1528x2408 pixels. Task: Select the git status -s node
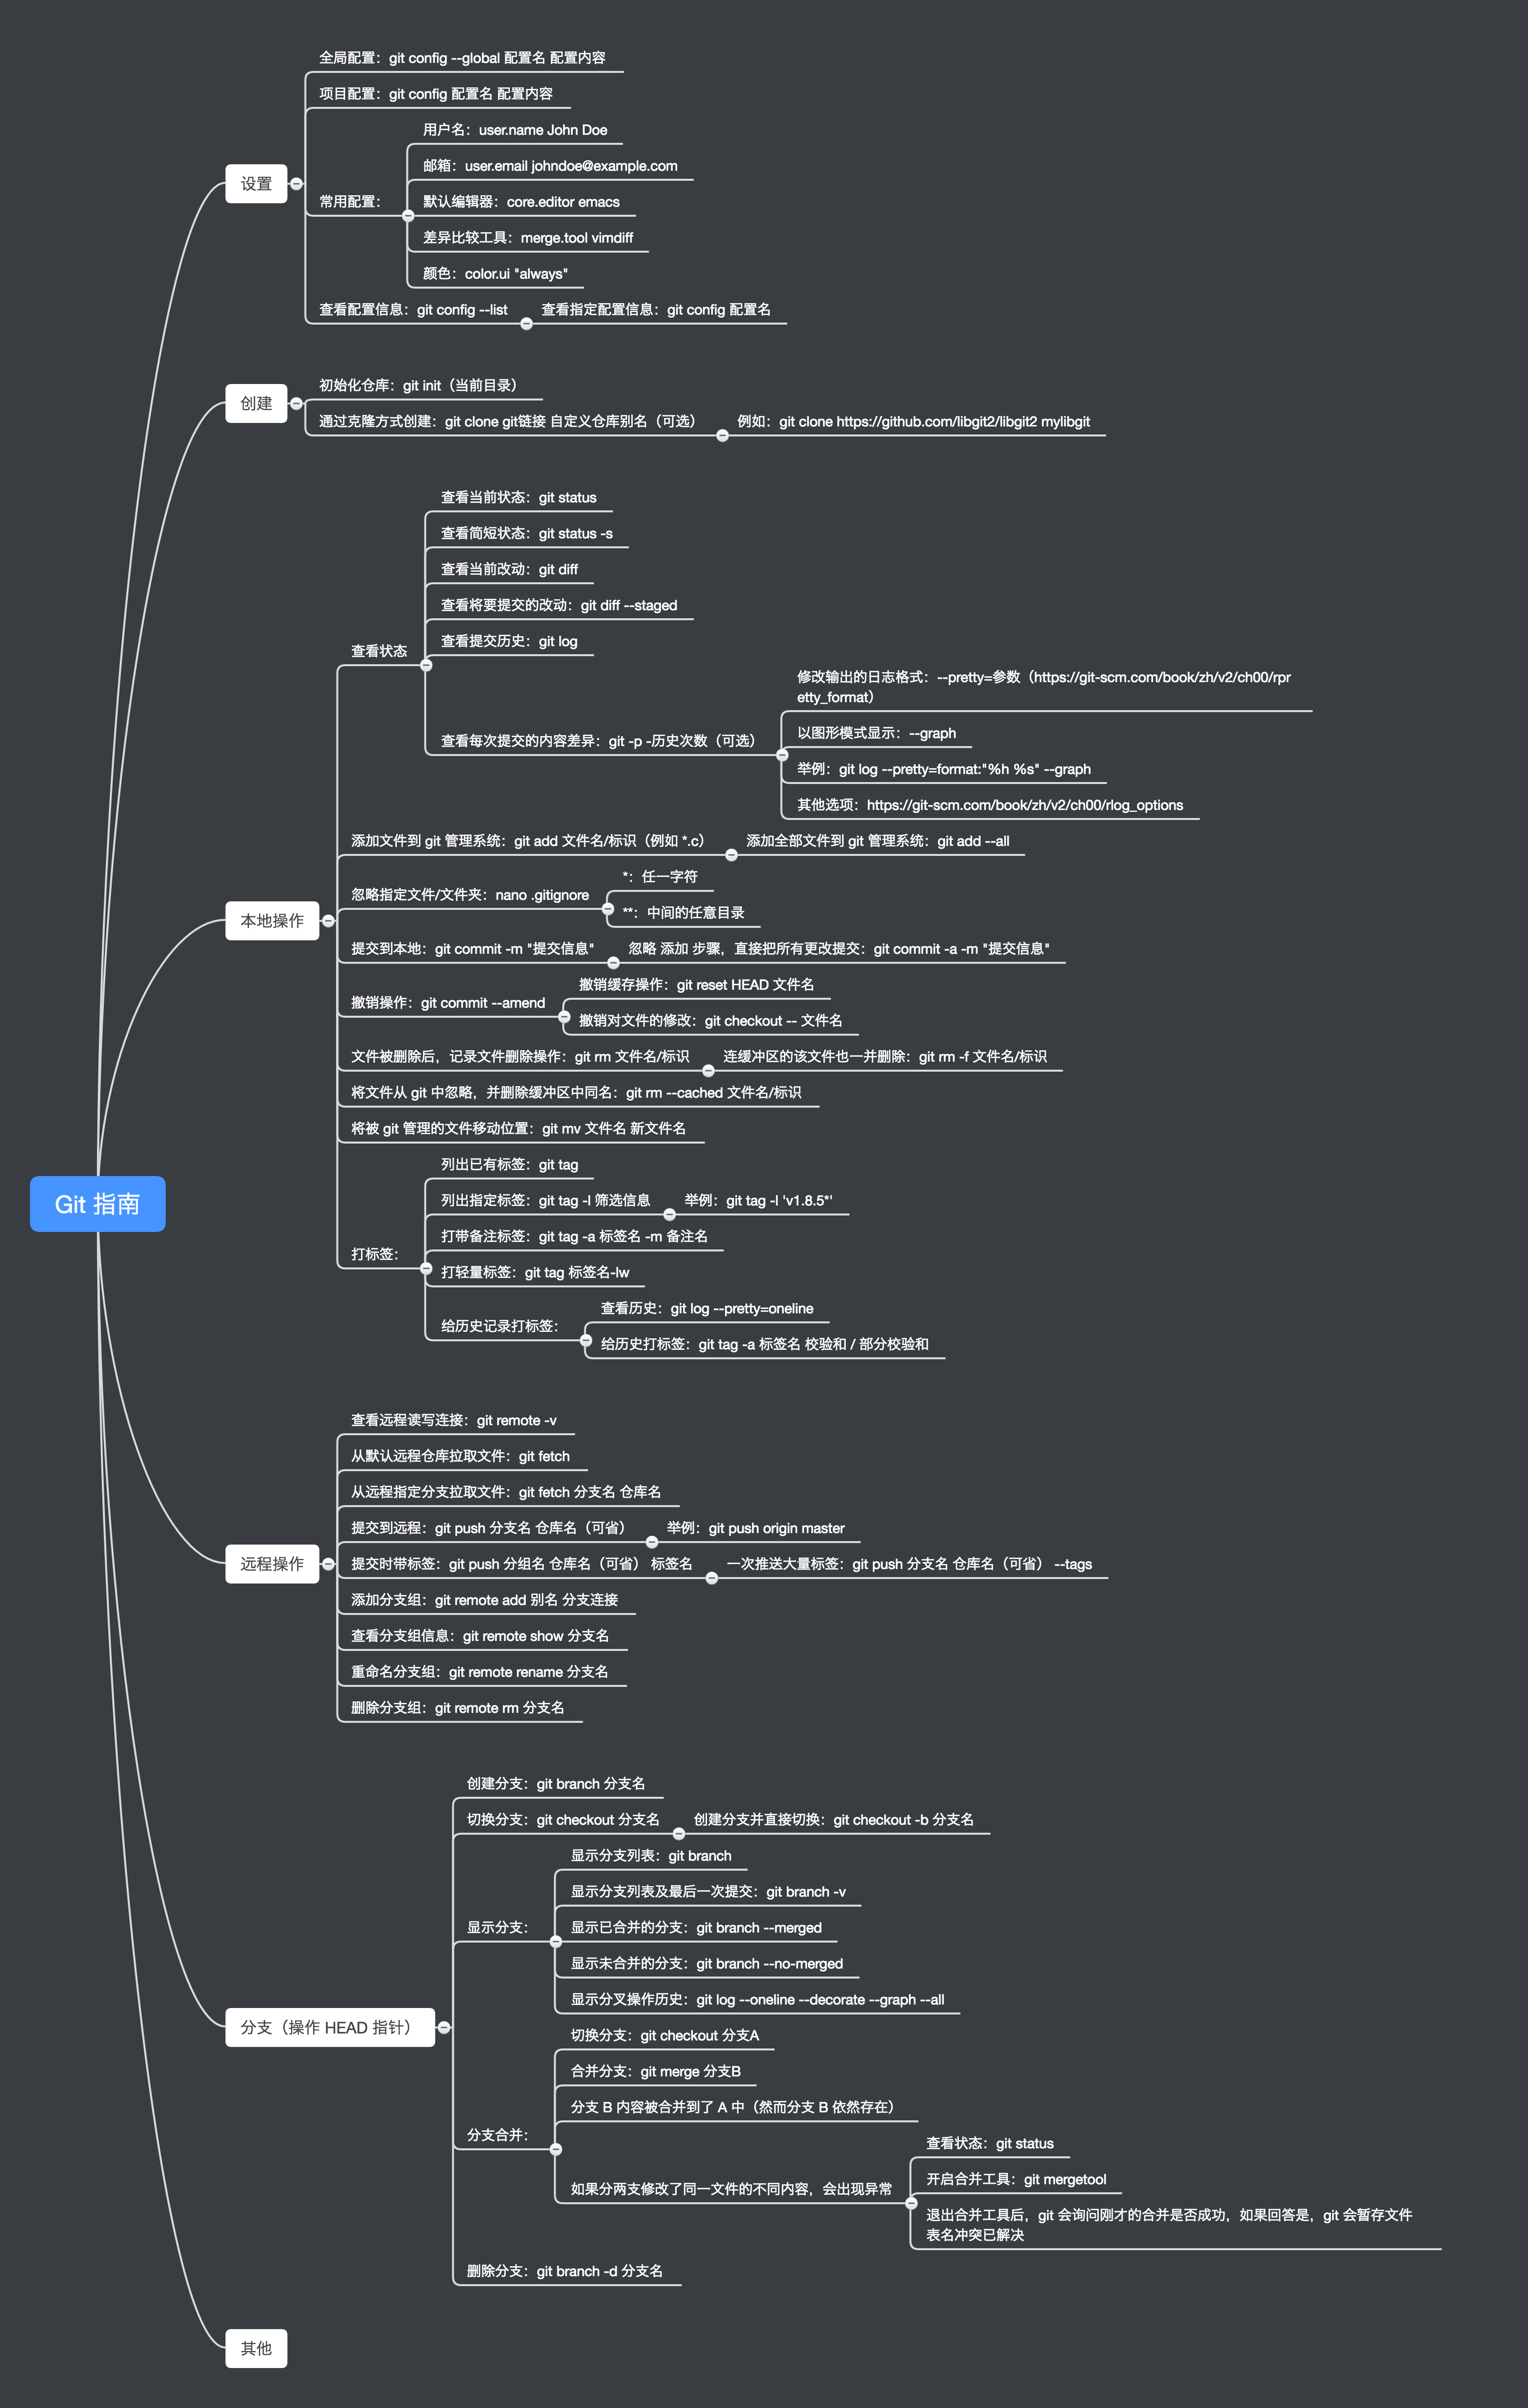(x=526, y=534)
